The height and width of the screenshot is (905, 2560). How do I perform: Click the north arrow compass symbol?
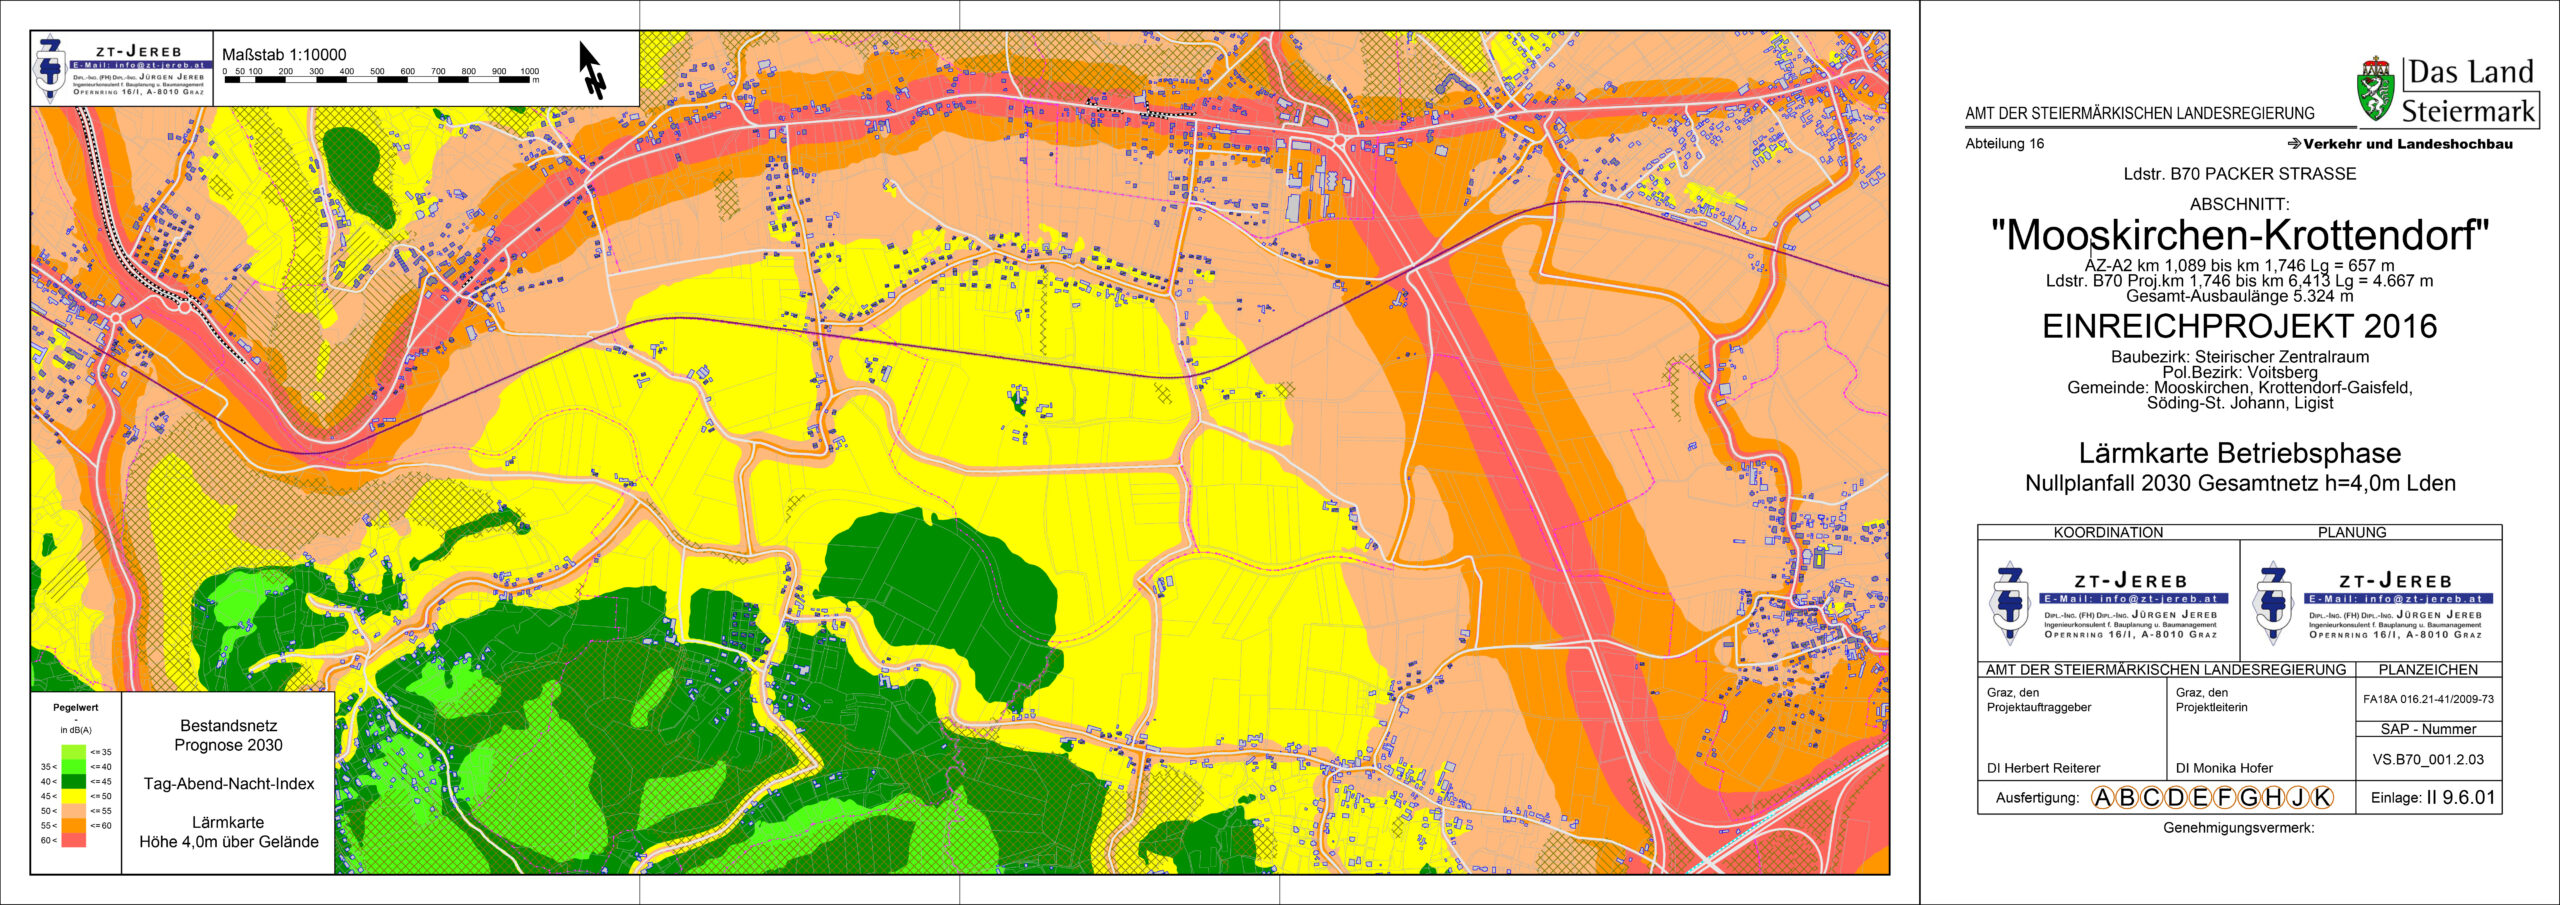[592, 70]
